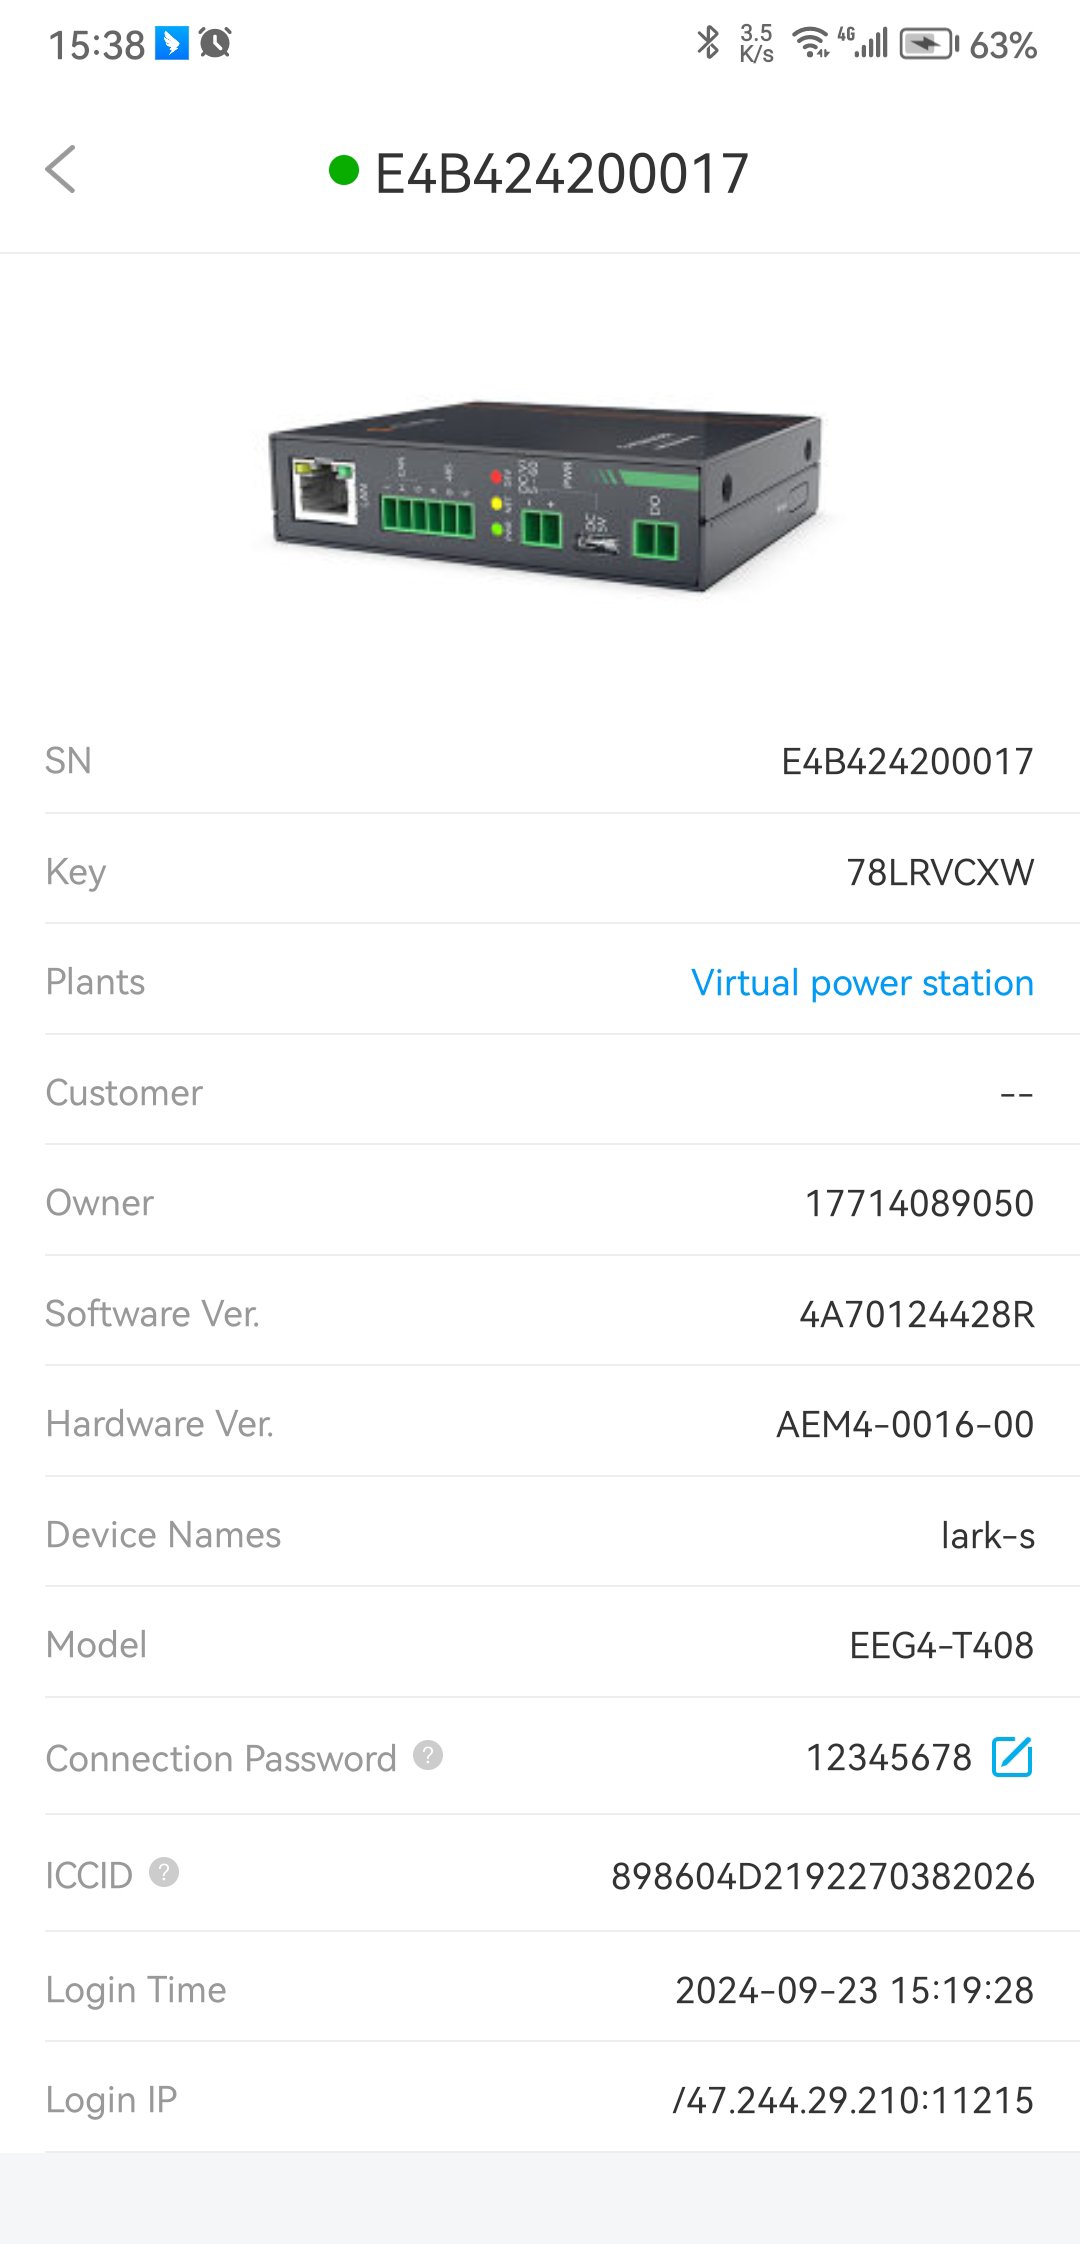Tap the Software Ver. row value
The image size is (1080, 2244).
pos(916,1315)
